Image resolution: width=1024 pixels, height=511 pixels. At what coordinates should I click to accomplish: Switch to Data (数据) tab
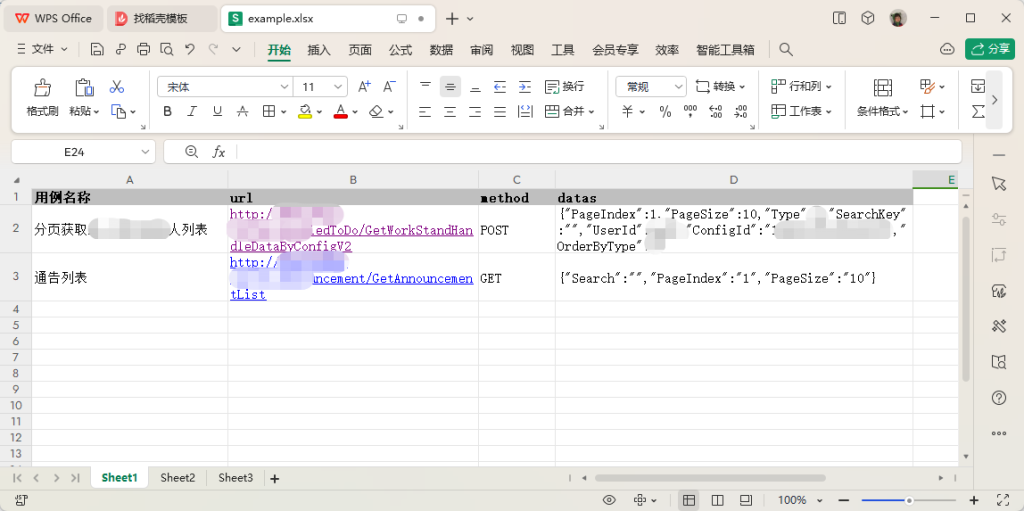441,50
